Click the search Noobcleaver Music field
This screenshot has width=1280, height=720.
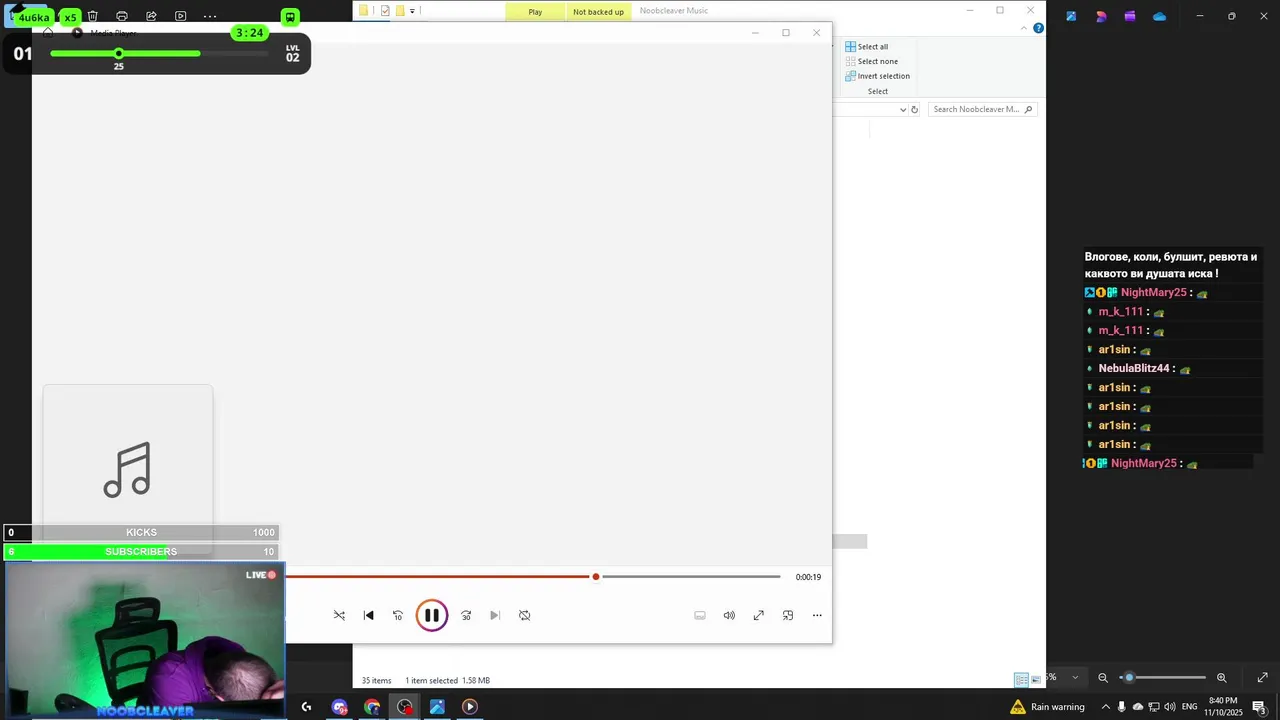point(982,109)
